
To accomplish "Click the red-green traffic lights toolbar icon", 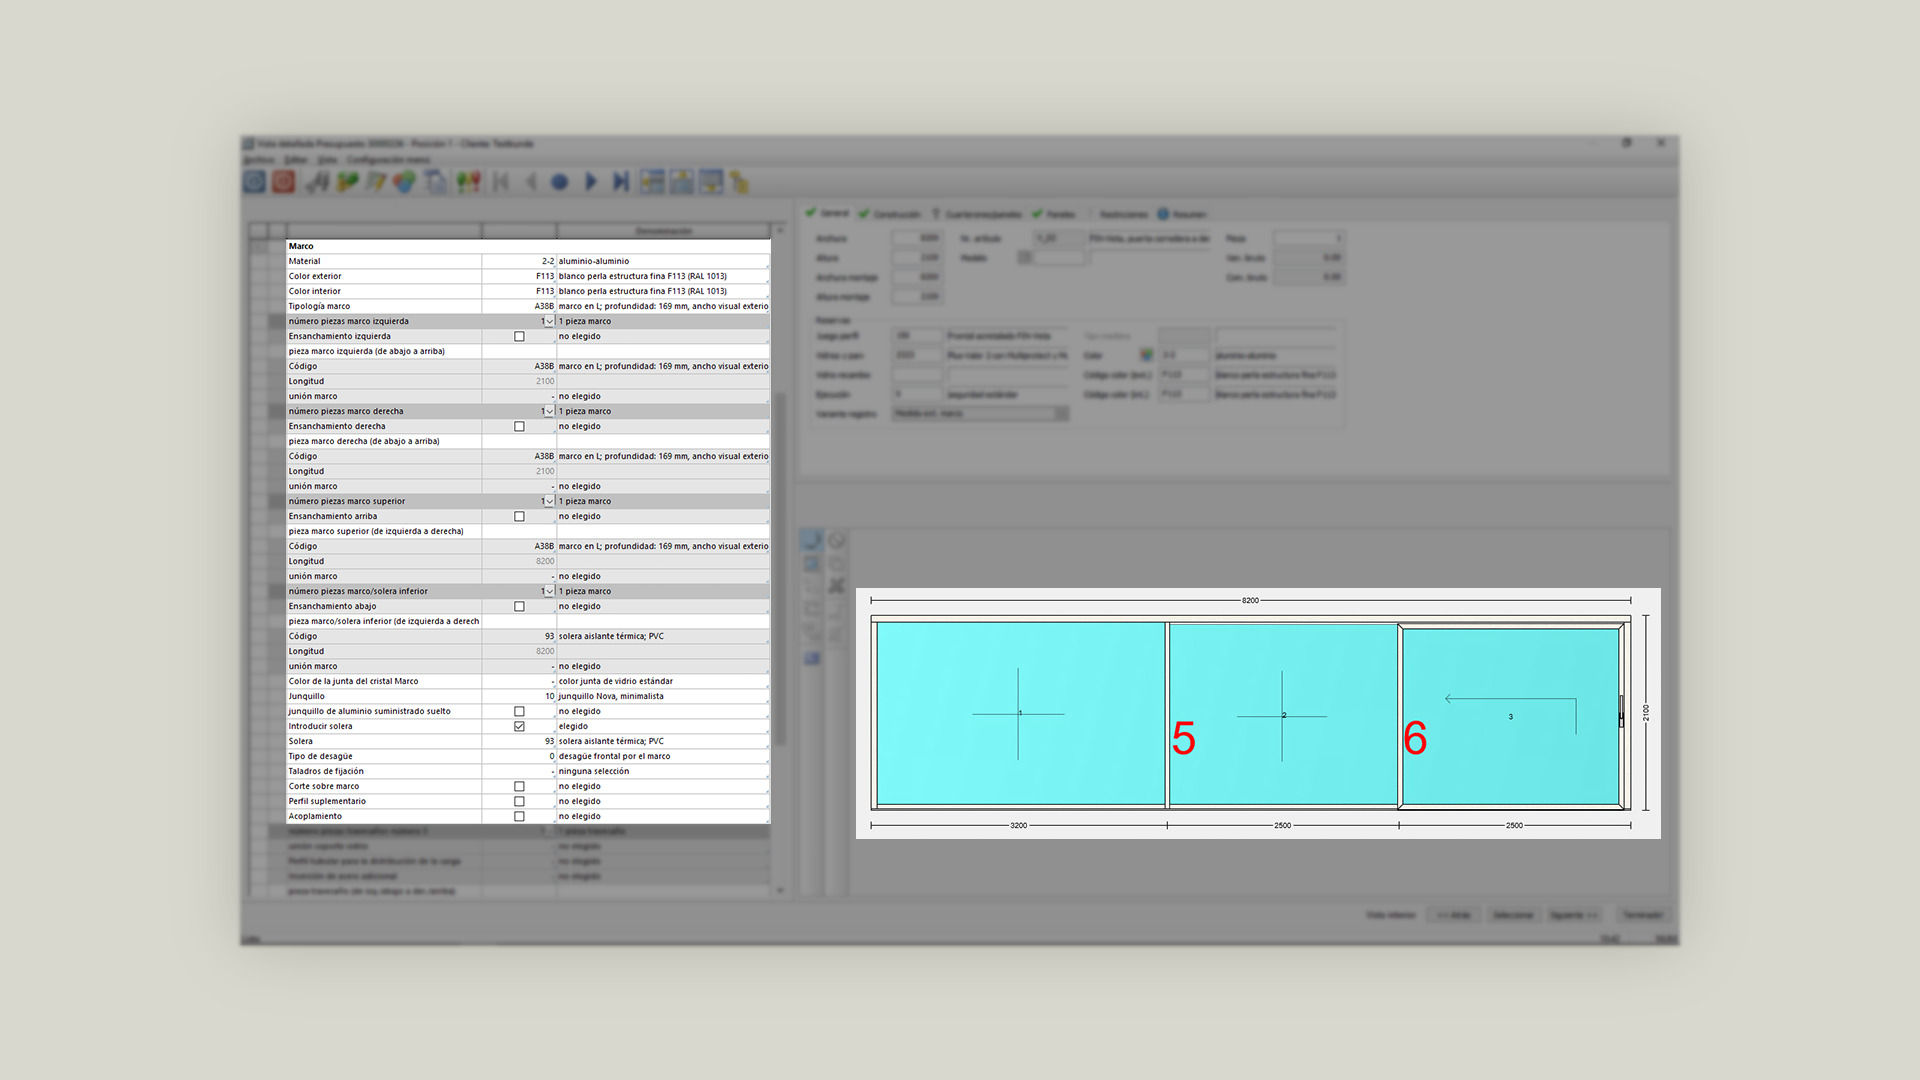I will tap(468, 182).
